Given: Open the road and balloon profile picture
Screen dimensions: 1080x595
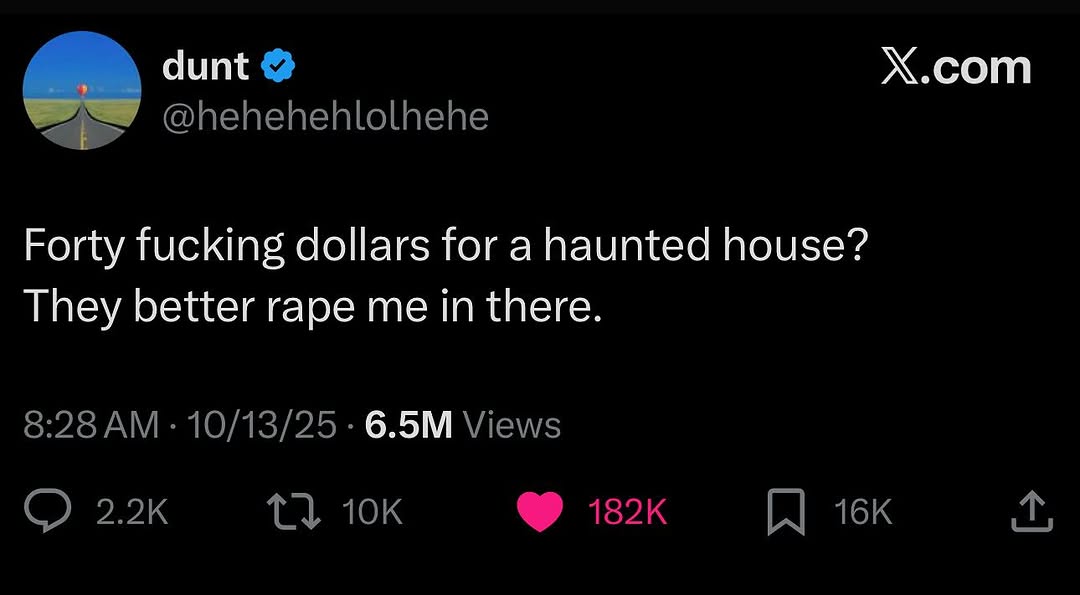Looking at the screenshot, I should click(81, 91).
